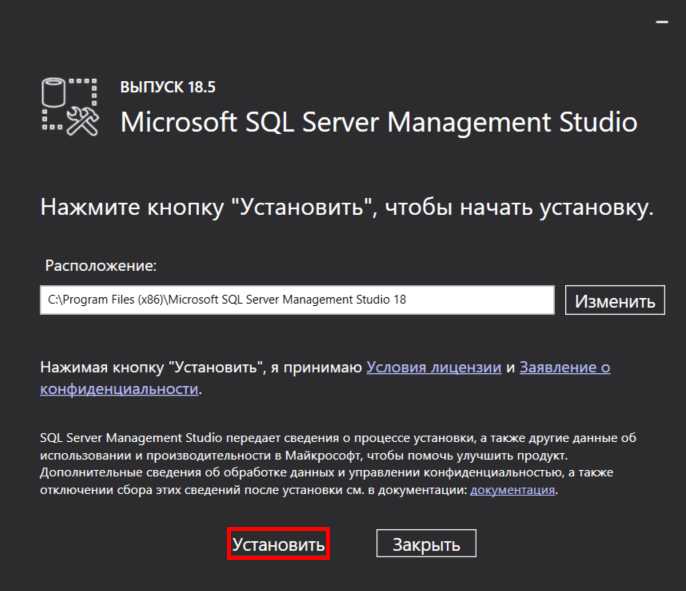Click the text "Нажимая кнопку Установить, я принимаю"
Image resolution: width=686 pixels, height=591 pixels.
(200, 367)
